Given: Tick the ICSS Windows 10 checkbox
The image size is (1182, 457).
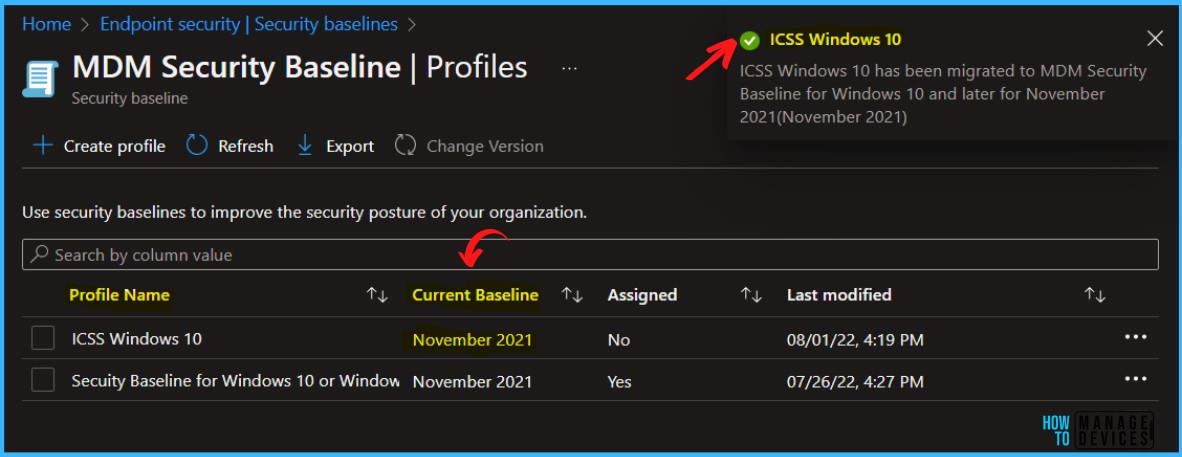Looking at the screenshot, I should (43, 339).
